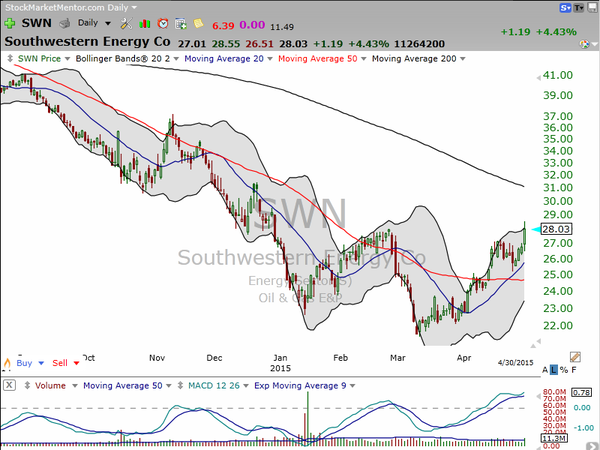Viewport: 600px width, 450px height.
Task: Click the +4.43% change at top right
Action: pyautogui.click(x=556, y=32)
